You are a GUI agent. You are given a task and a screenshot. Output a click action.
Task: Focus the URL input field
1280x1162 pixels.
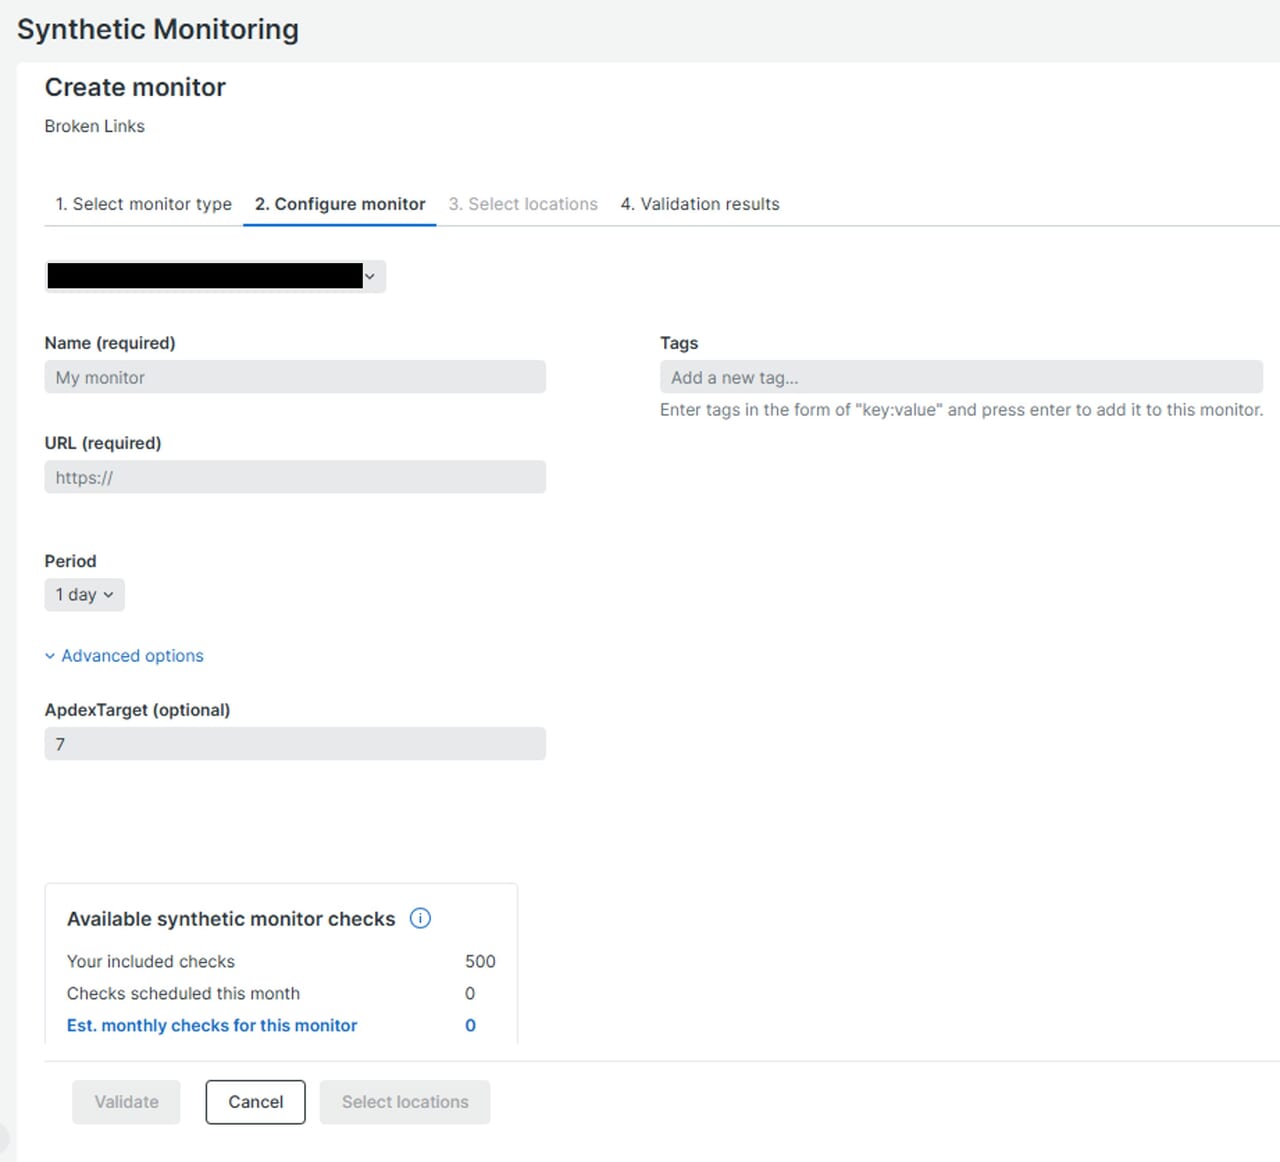(295, 477)
